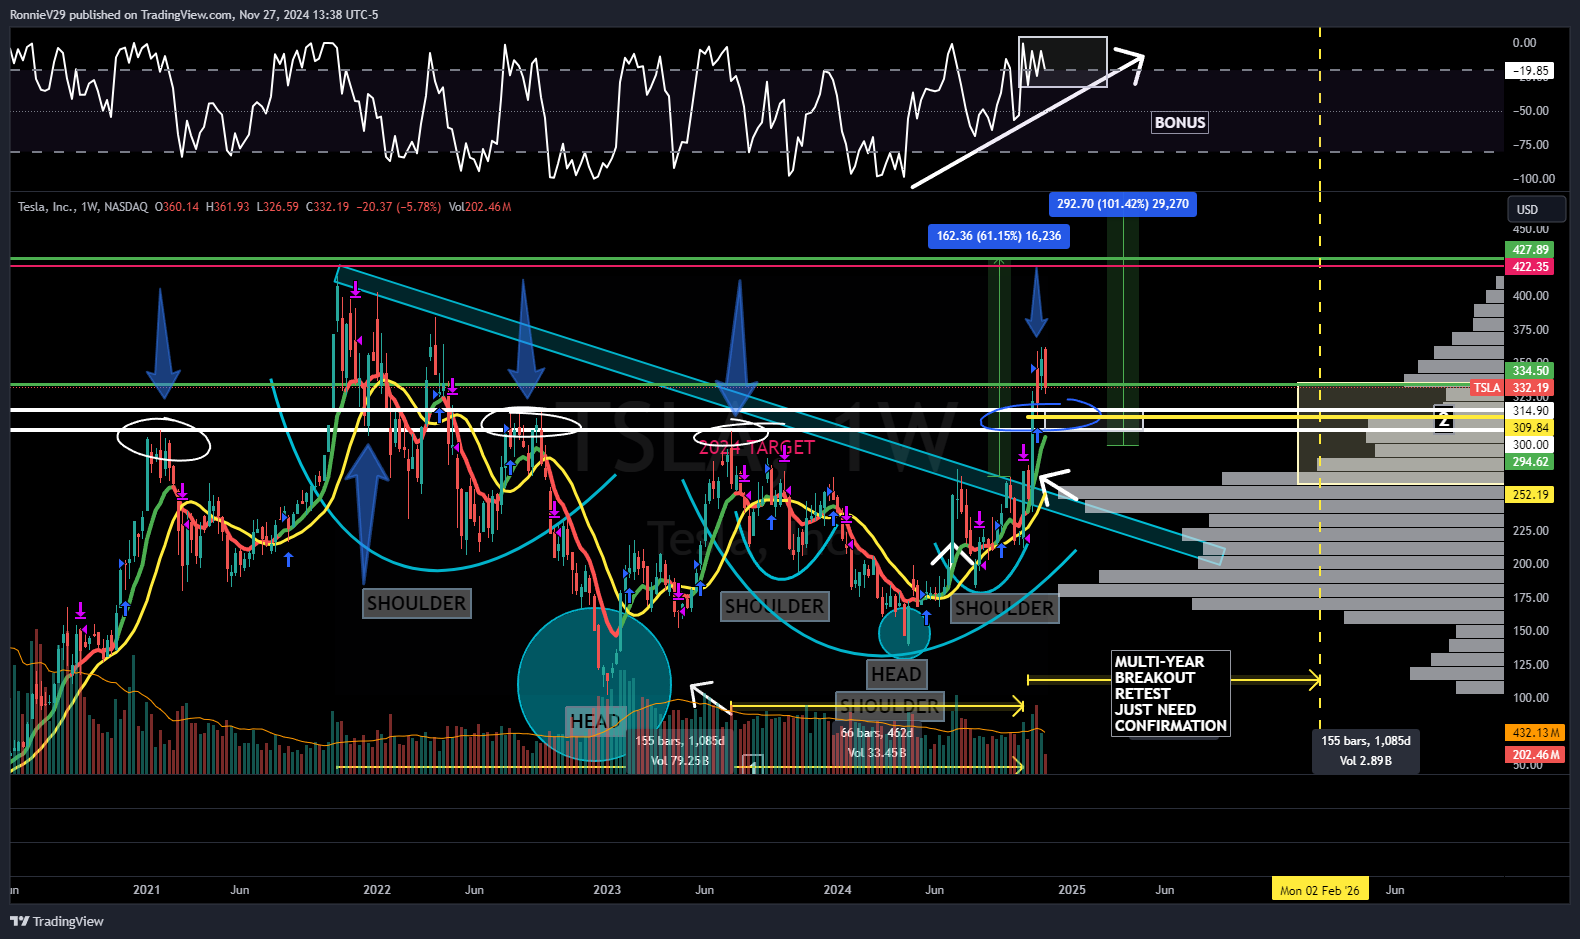Select the TSLA symbol tag on price scale
The image size is (1580, 939).
point(1487,388)
